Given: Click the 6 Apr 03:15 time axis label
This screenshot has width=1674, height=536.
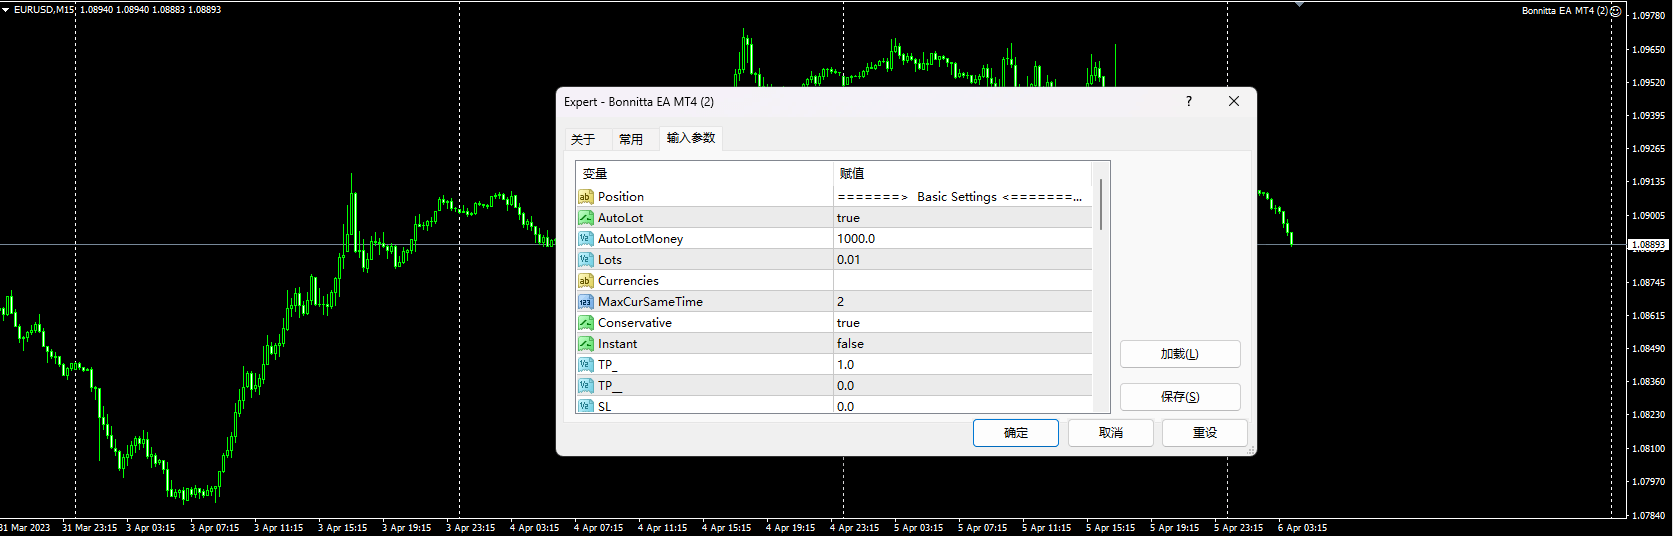Looking at the screenshot, I should coord(1302,528).
